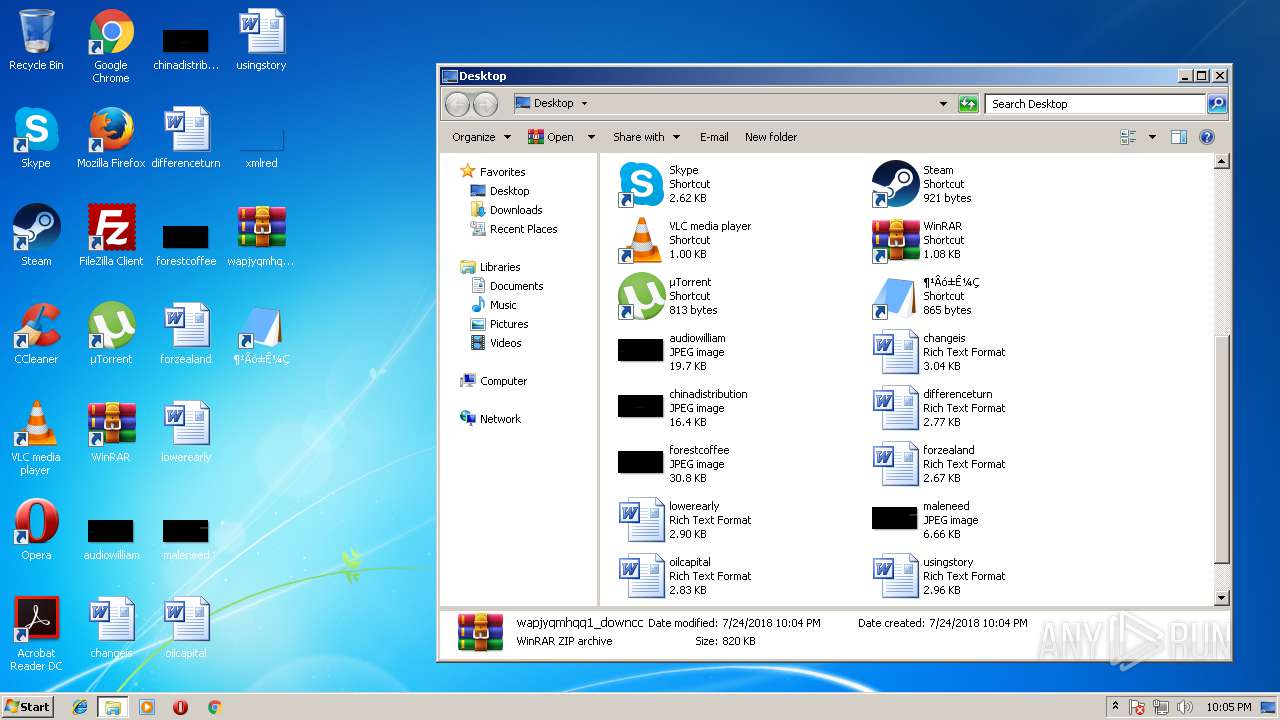Show hidden tray icons arrow
The width and height of the screenshot is (1280, 720).
click(1114, 707)
